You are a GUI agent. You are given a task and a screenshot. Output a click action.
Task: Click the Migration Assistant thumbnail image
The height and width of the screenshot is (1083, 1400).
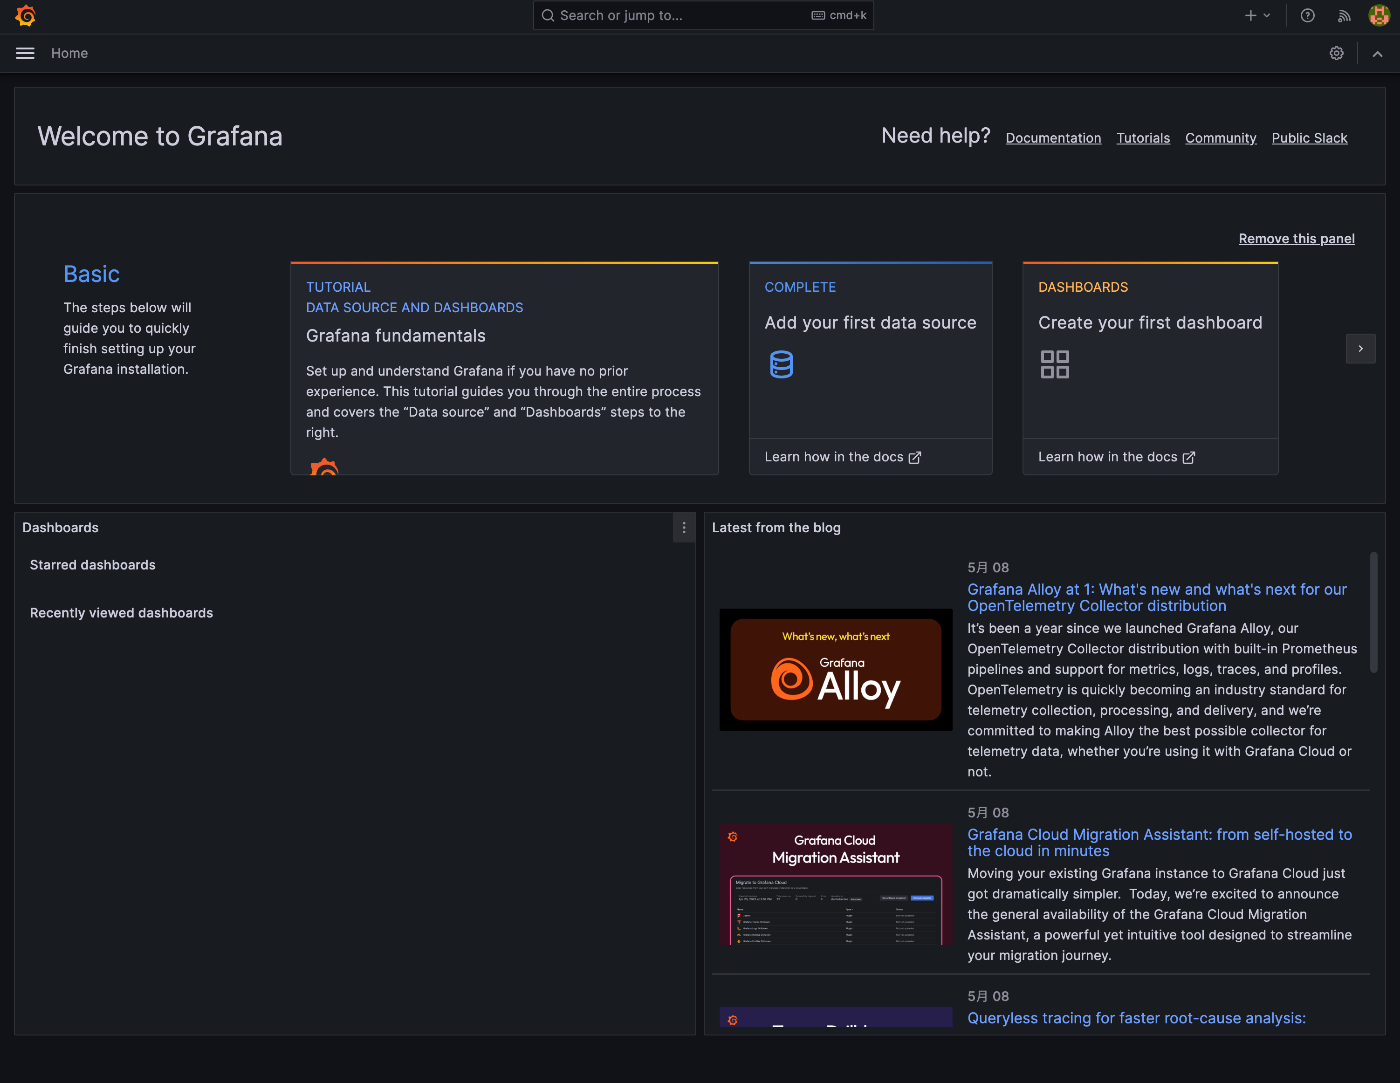click(x=836, y=885)
